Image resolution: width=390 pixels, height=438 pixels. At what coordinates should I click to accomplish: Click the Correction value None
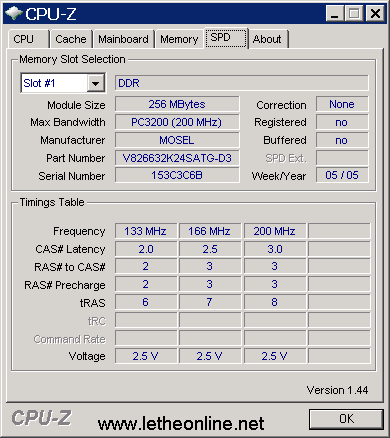click(342, 104)
